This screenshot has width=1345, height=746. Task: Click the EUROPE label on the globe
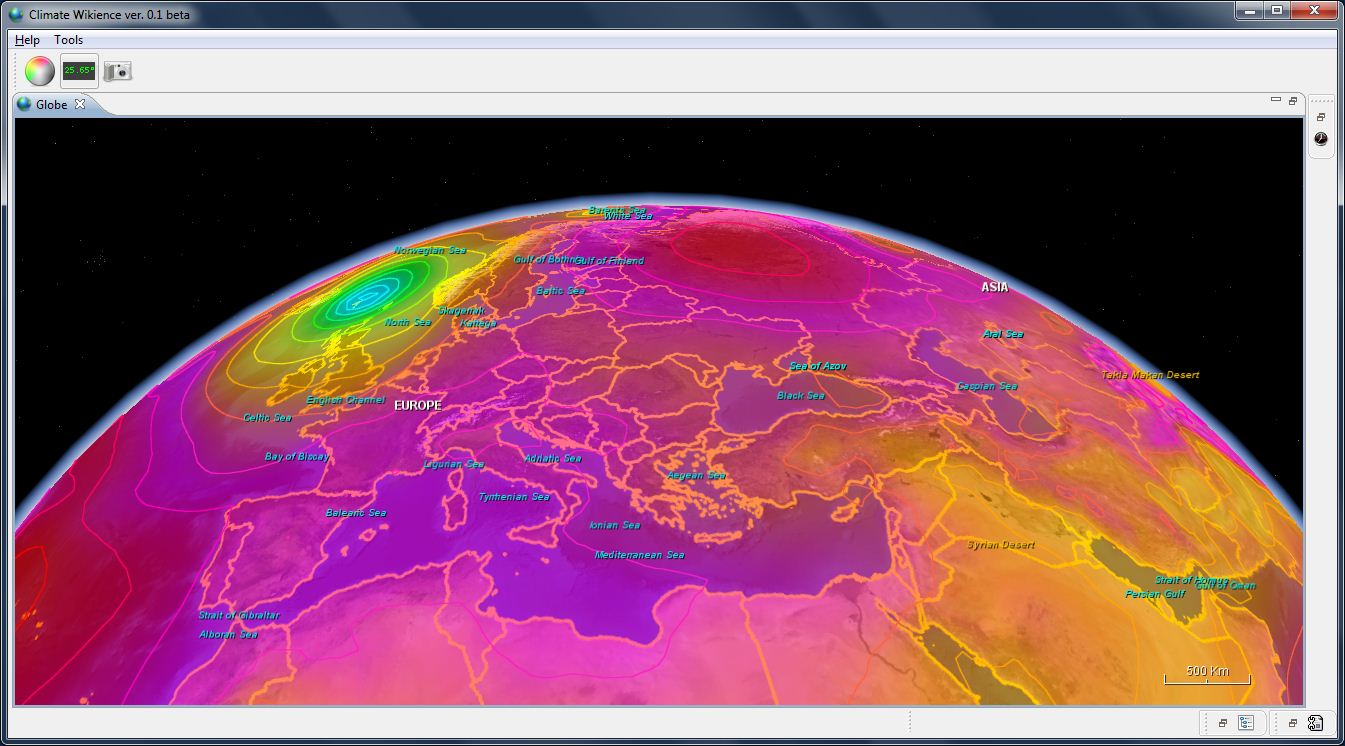417,406
